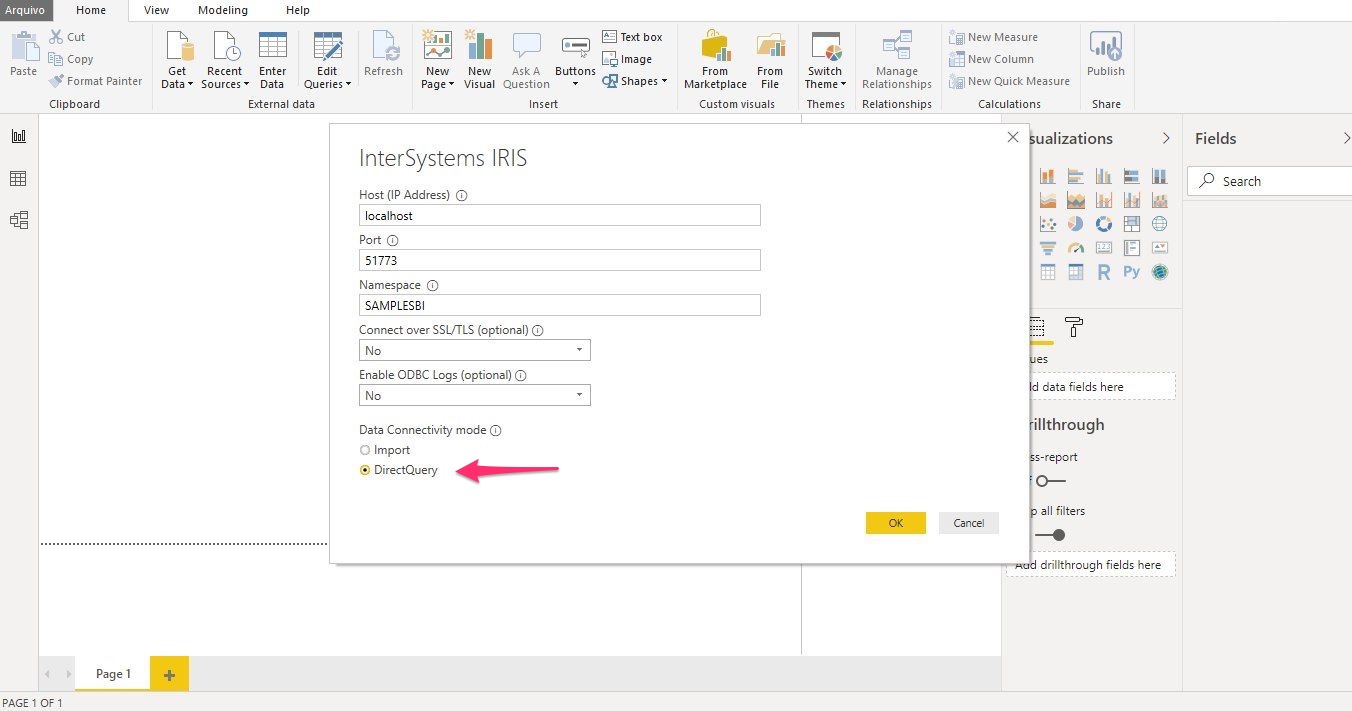Image resolution: width=1352 pixels, height=711 pixels.
Task: Click the Format paint roller icon
Action: 1074,327
